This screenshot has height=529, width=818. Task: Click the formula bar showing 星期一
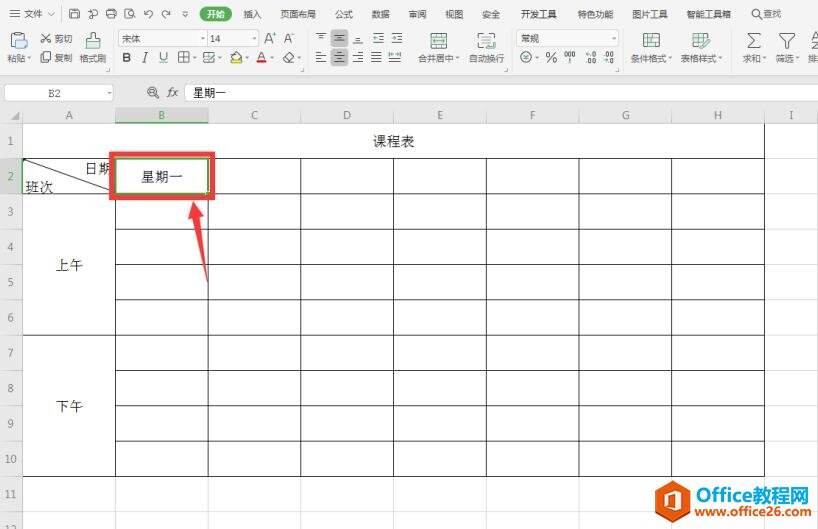501,93
